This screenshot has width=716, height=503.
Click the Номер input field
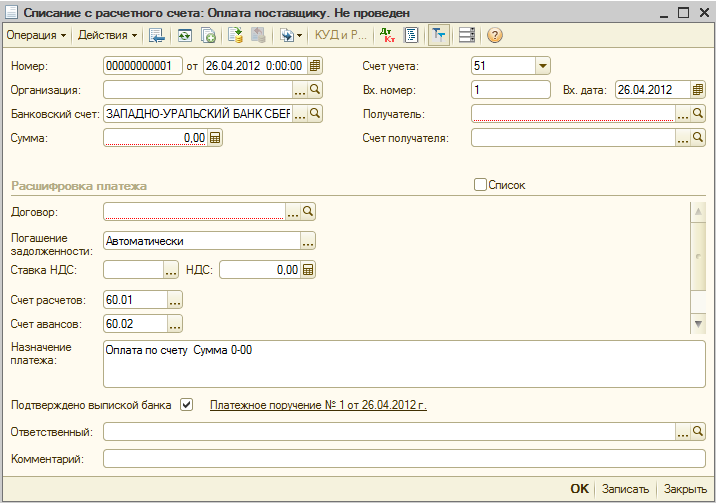pos(143,66)
